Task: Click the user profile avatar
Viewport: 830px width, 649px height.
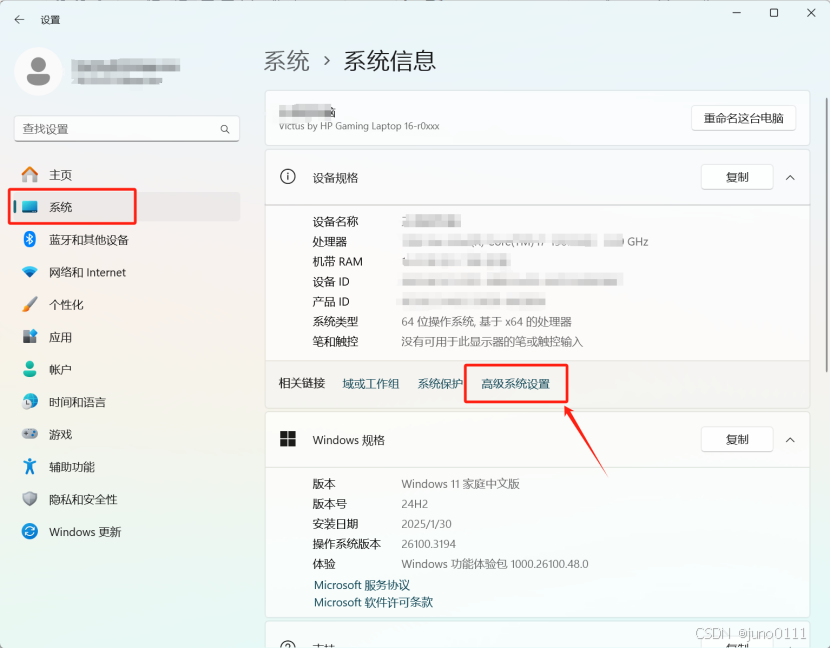Action: pyautogui.click(x=38, y=71)
